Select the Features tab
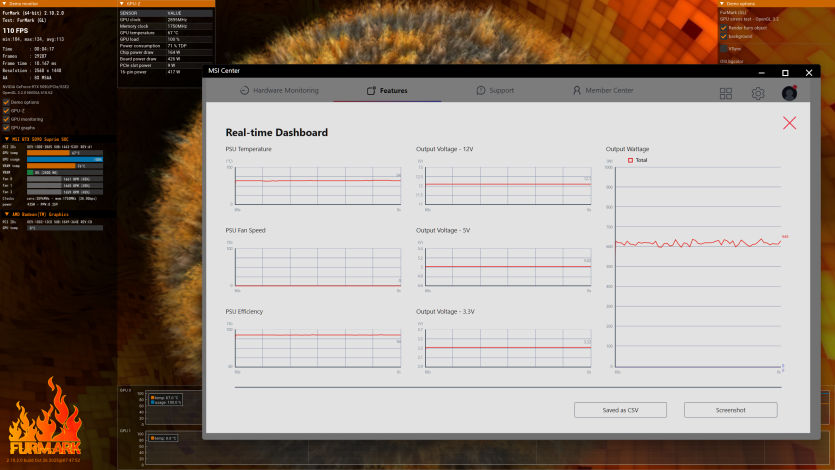835x470 pixels. coord(387,90)
